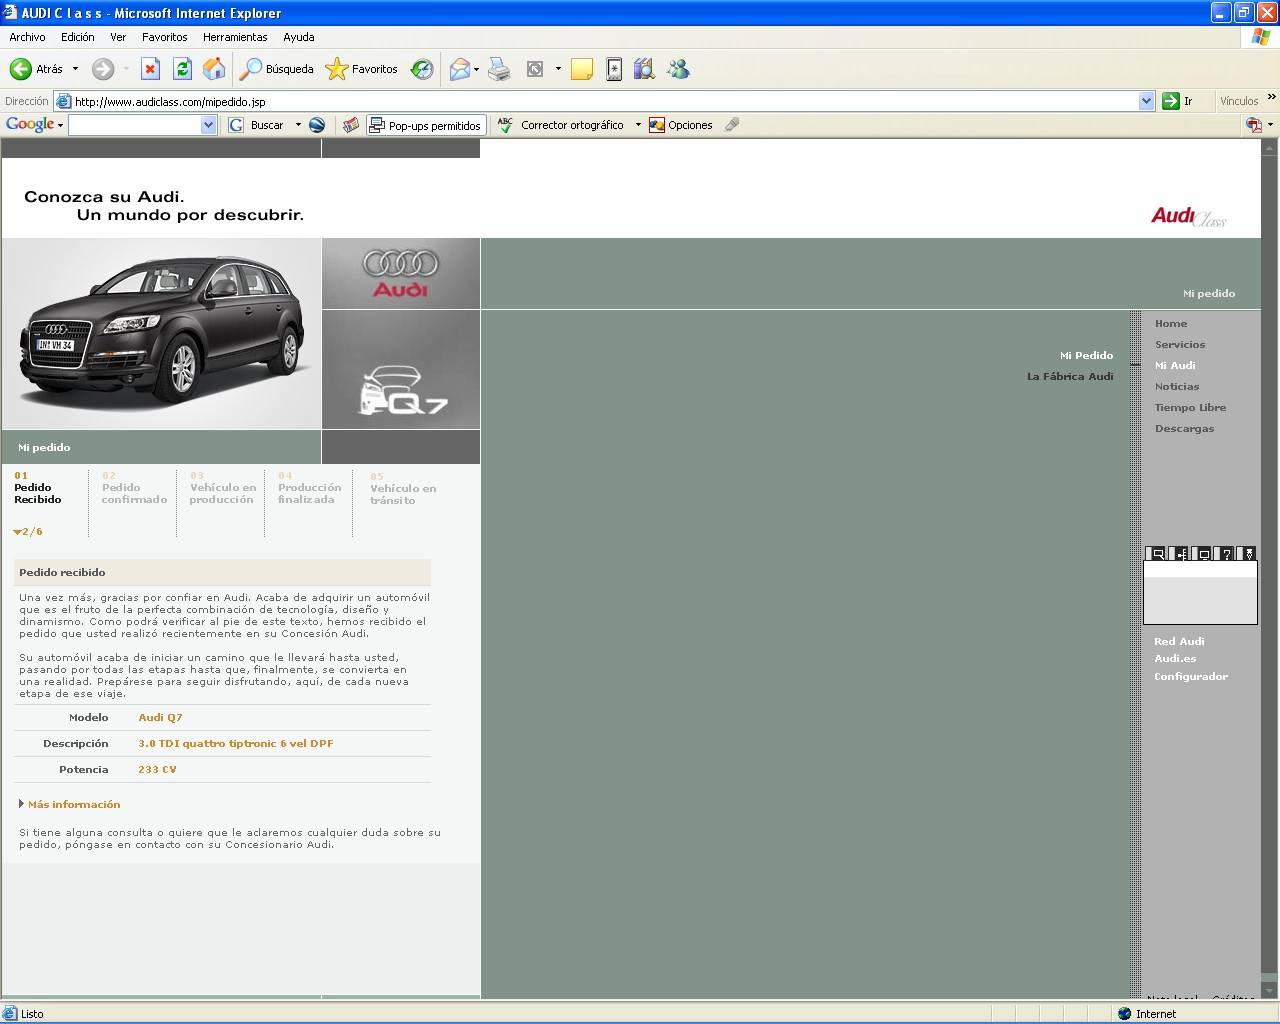Click the Atrás back button

pos(36,69)
